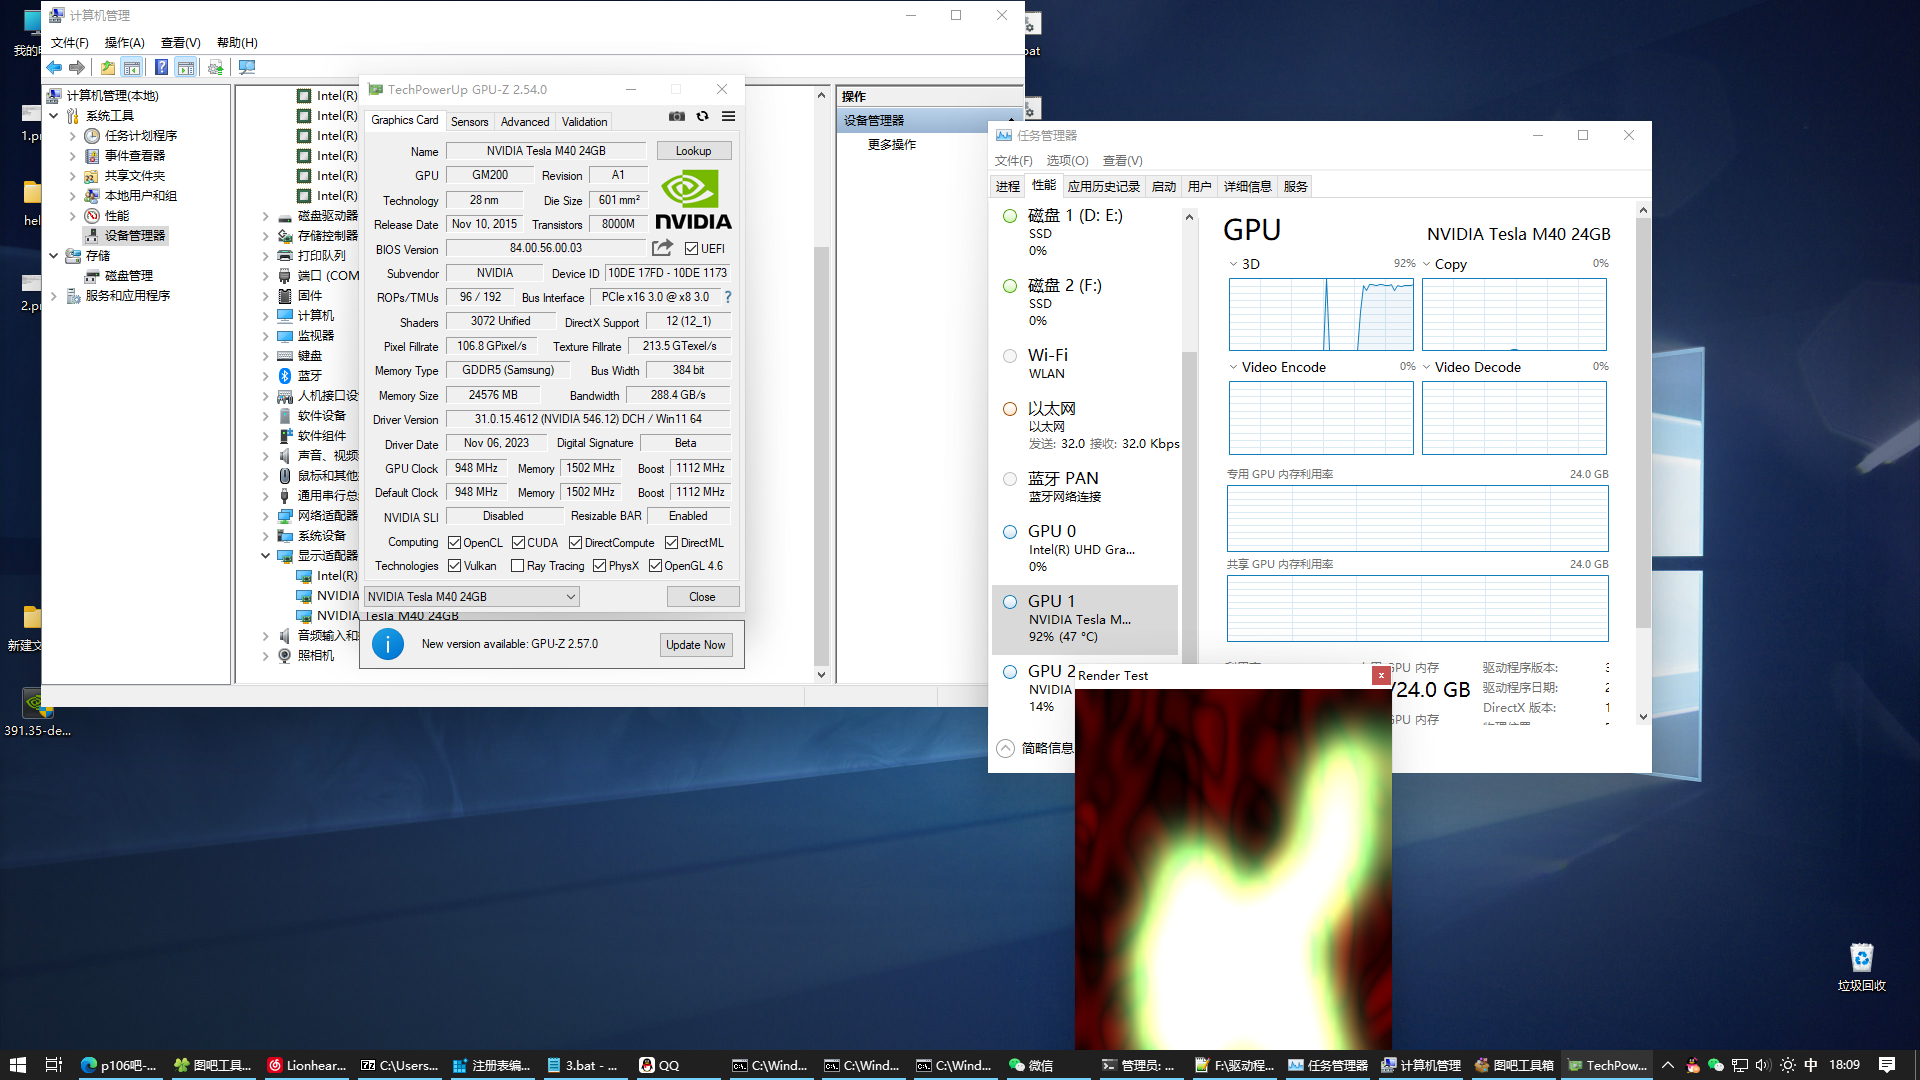Click the GPU-Z refresh icon

[703, 117]
